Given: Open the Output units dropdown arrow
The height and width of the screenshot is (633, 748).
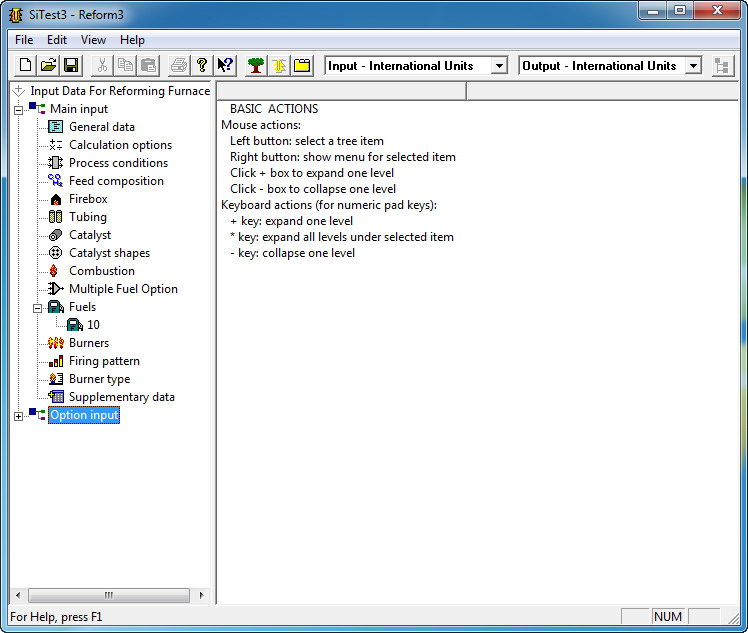Looking at the screenshot, I should [693, 65].
